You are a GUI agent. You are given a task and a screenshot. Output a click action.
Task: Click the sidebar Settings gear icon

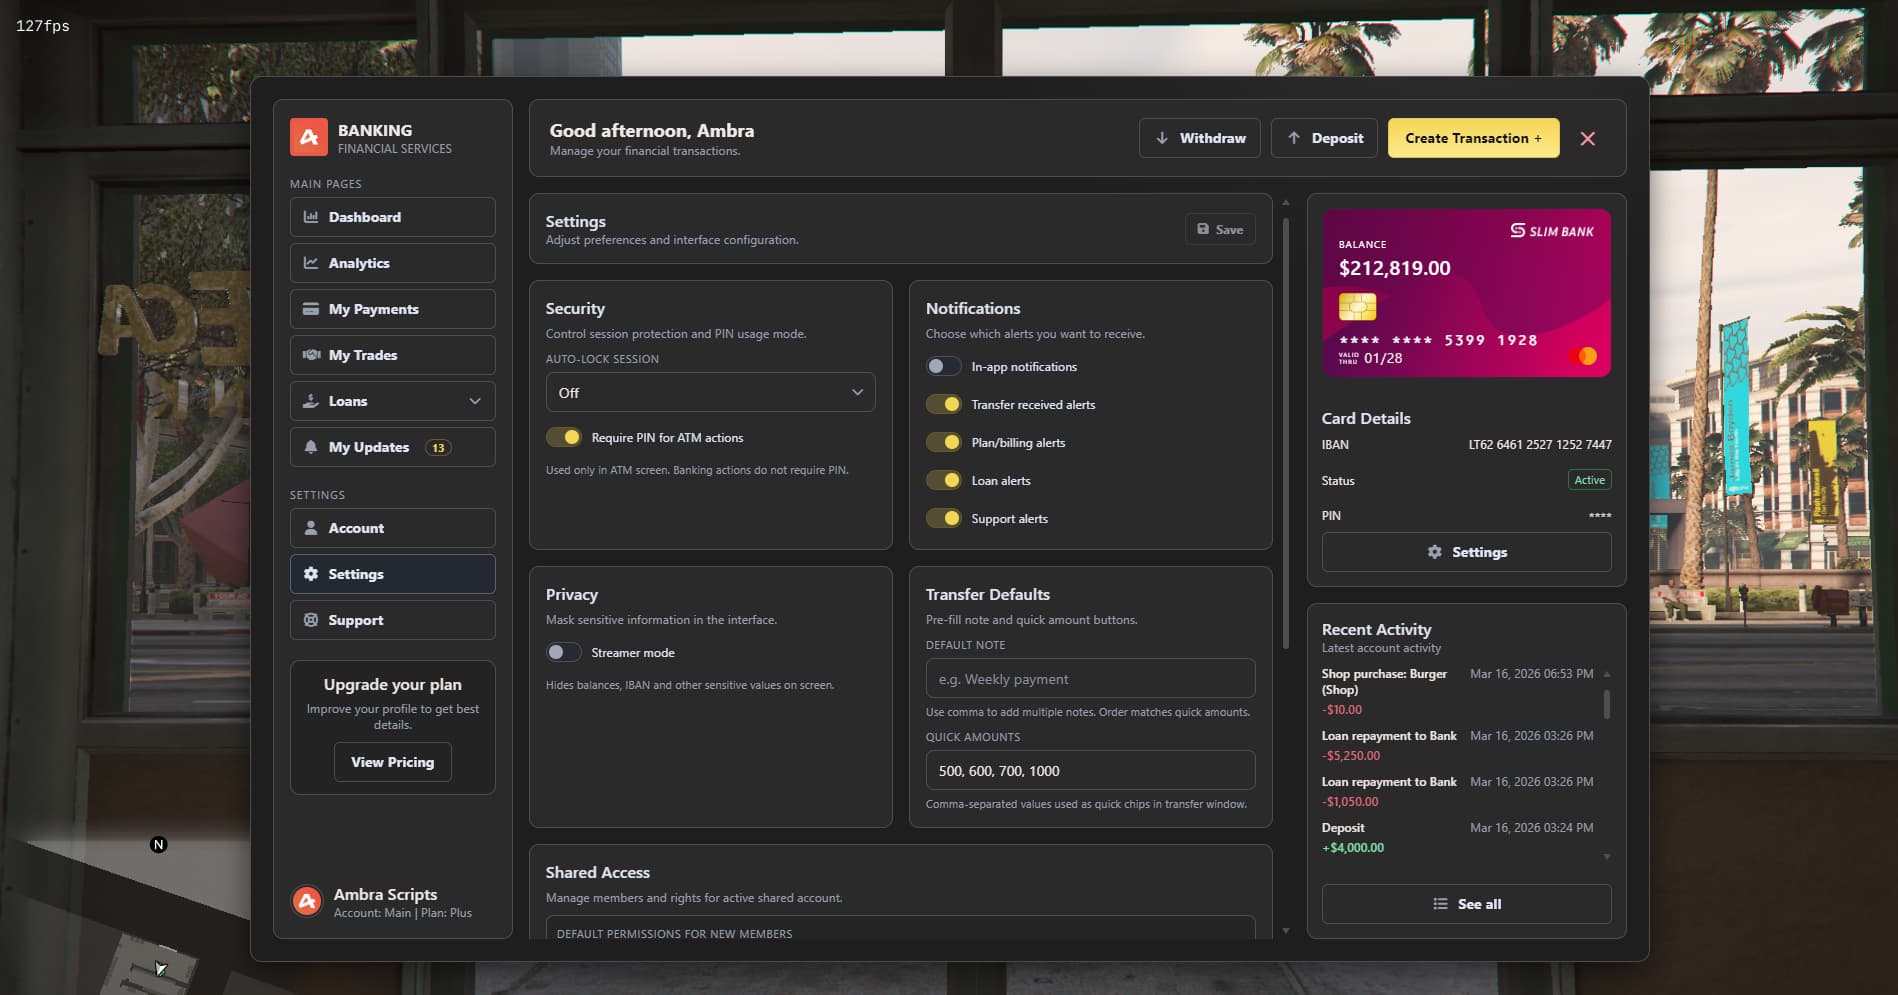tap(311, 574)
